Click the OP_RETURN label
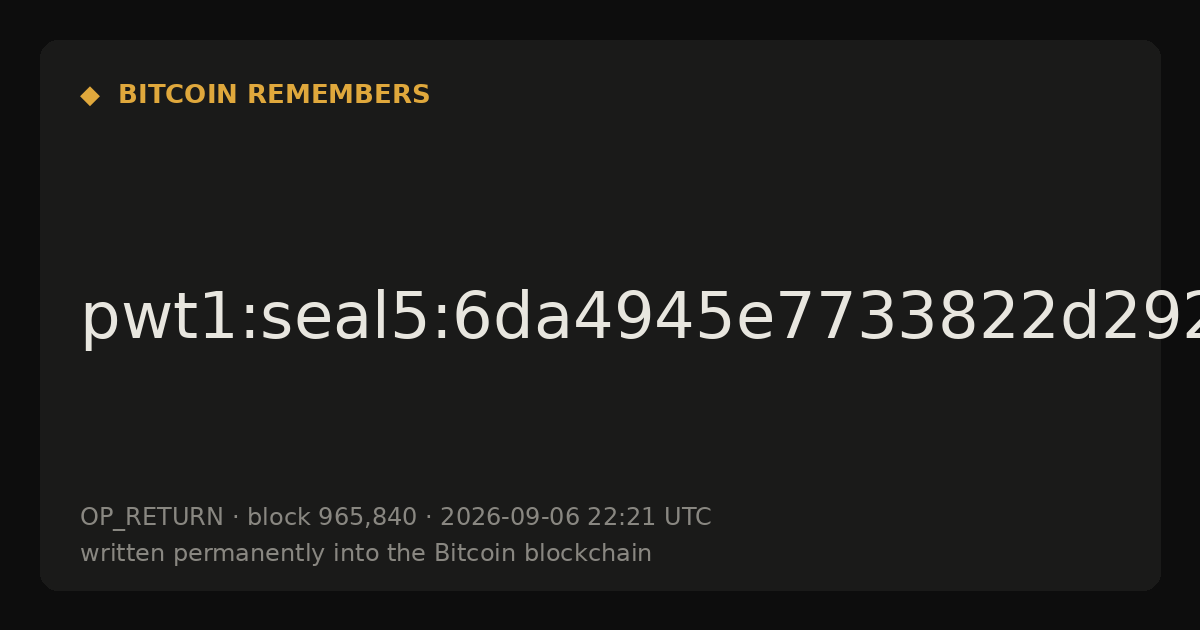 coord(152,518)
